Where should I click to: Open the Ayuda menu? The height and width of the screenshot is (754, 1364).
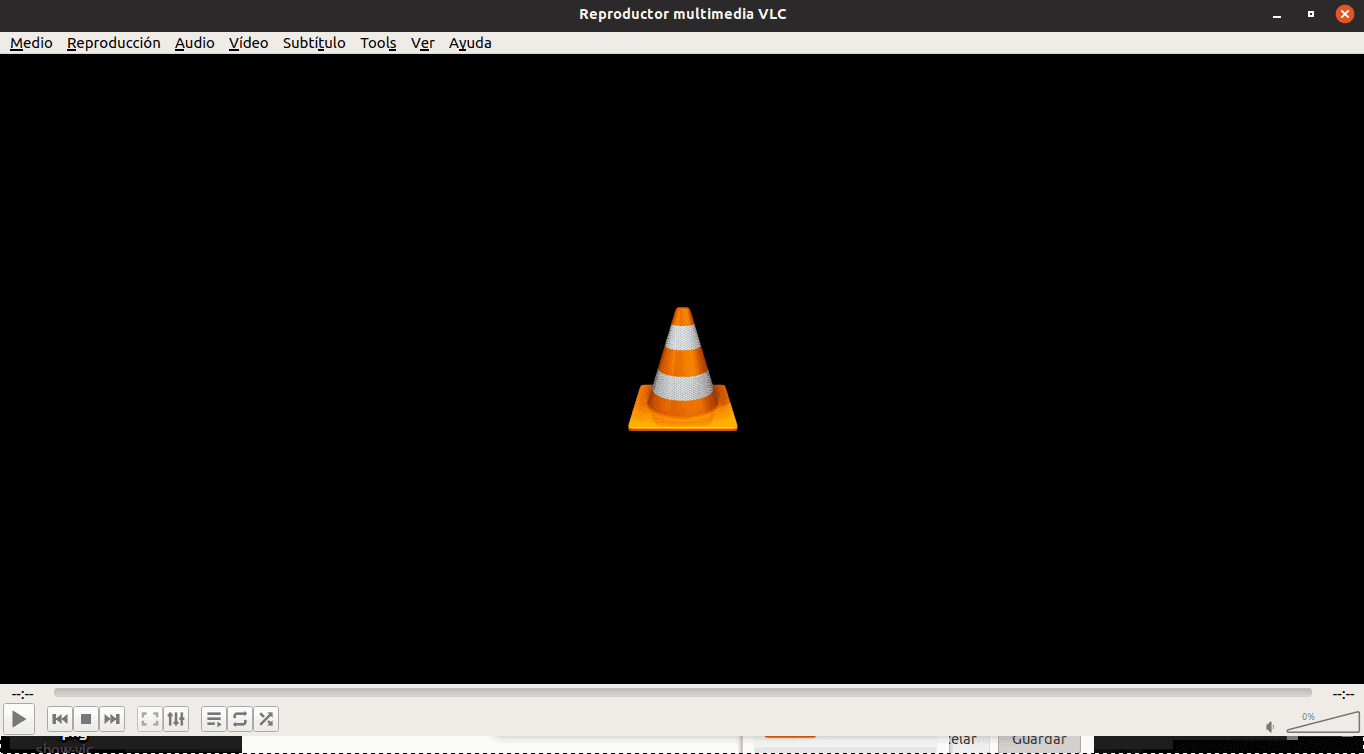(x=470, y=43)
